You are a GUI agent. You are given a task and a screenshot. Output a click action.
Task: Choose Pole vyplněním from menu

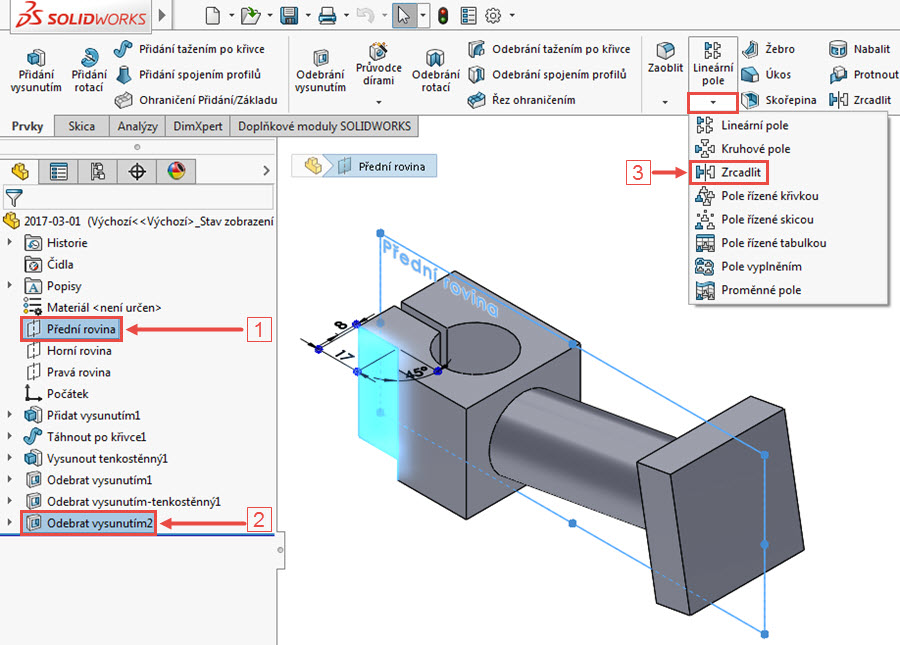[x=788, y=267]
